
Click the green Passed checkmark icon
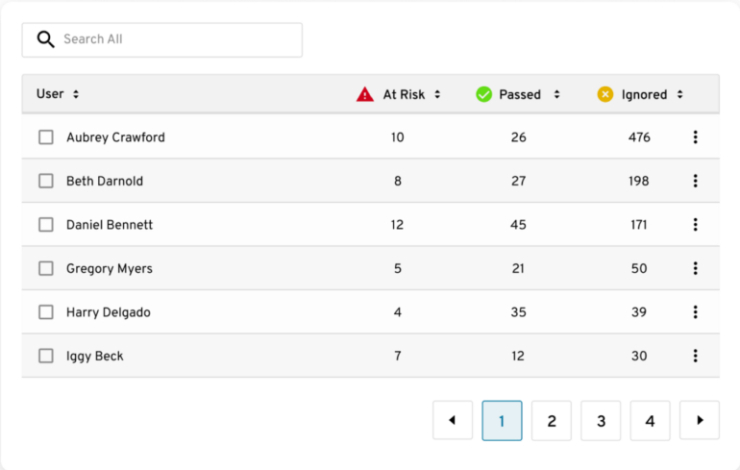click(484, 95)
